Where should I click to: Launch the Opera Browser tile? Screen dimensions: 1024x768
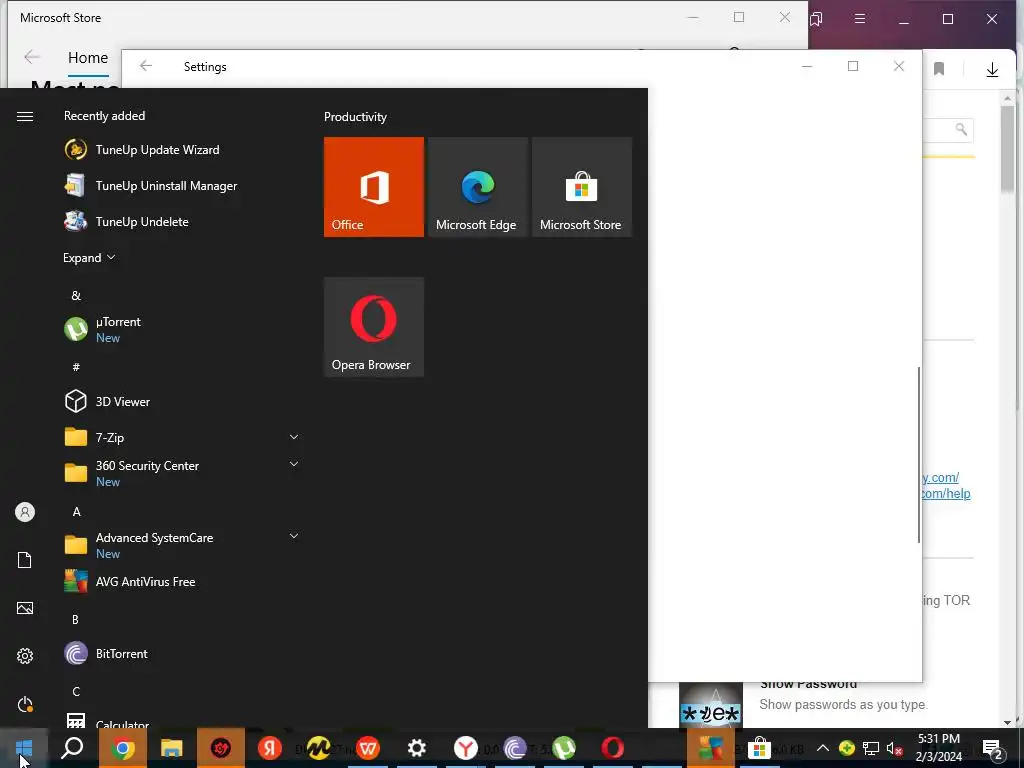click(x=374, y=327)
